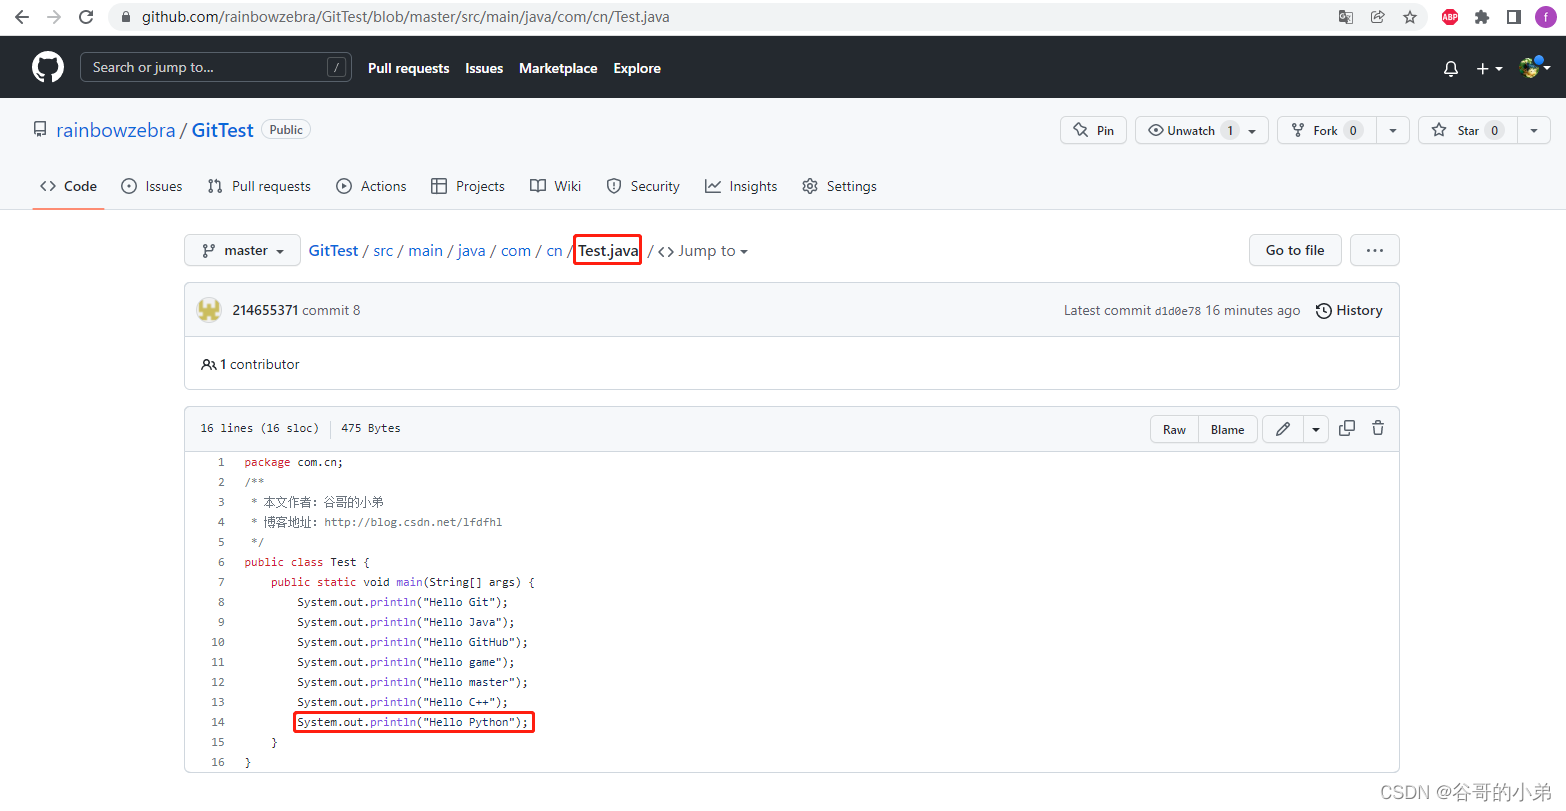Open the plus create-new menu

point(1489,68)
